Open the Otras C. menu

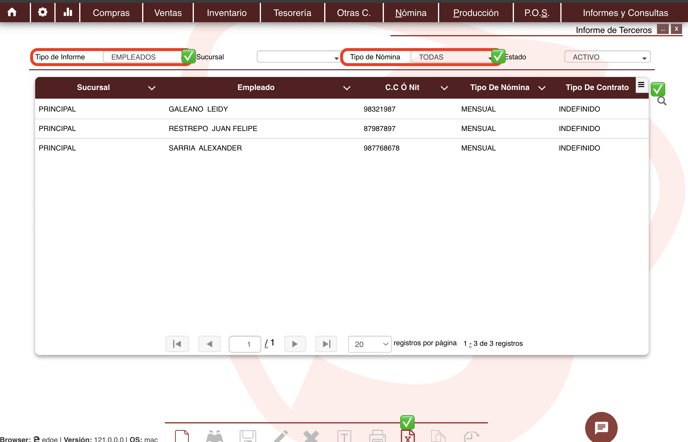(x=354, y=13)
